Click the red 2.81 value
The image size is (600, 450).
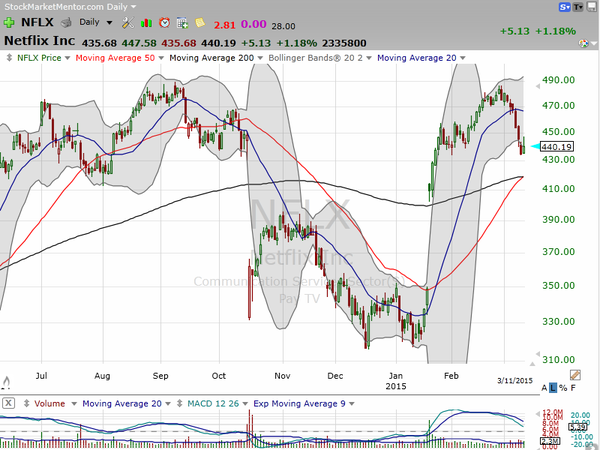pyautogui.click(x=225, y=25)
